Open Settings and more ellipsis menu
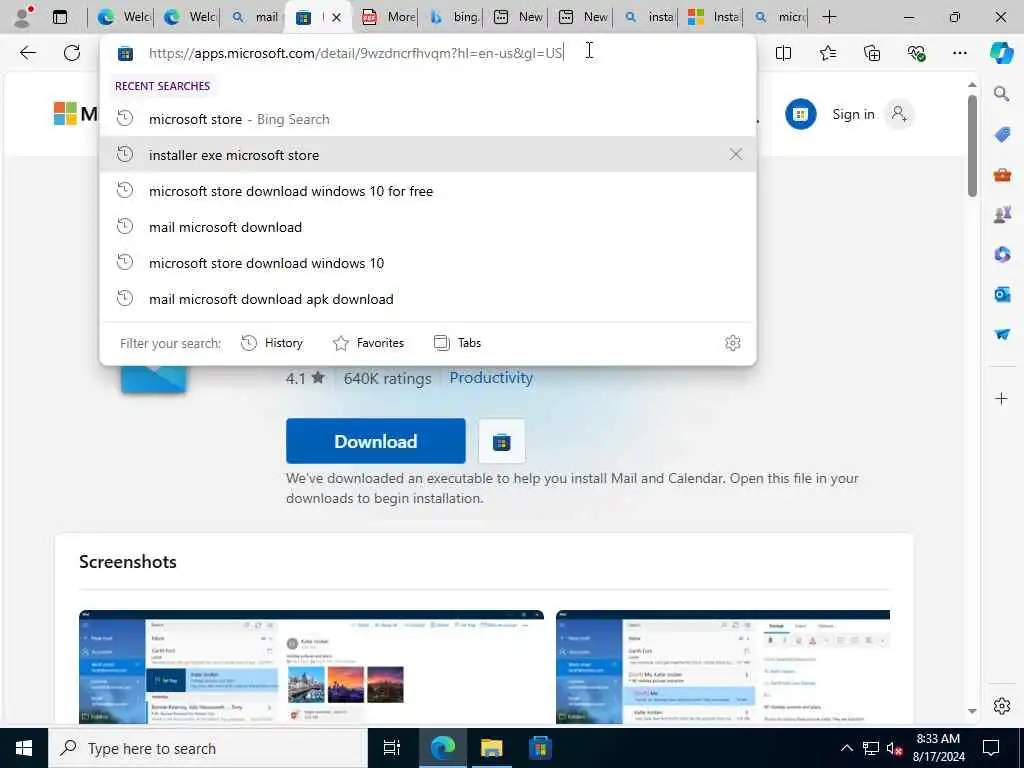This screenshot has height=768, width=1024. pyautogui.click(x=959, y=53)
